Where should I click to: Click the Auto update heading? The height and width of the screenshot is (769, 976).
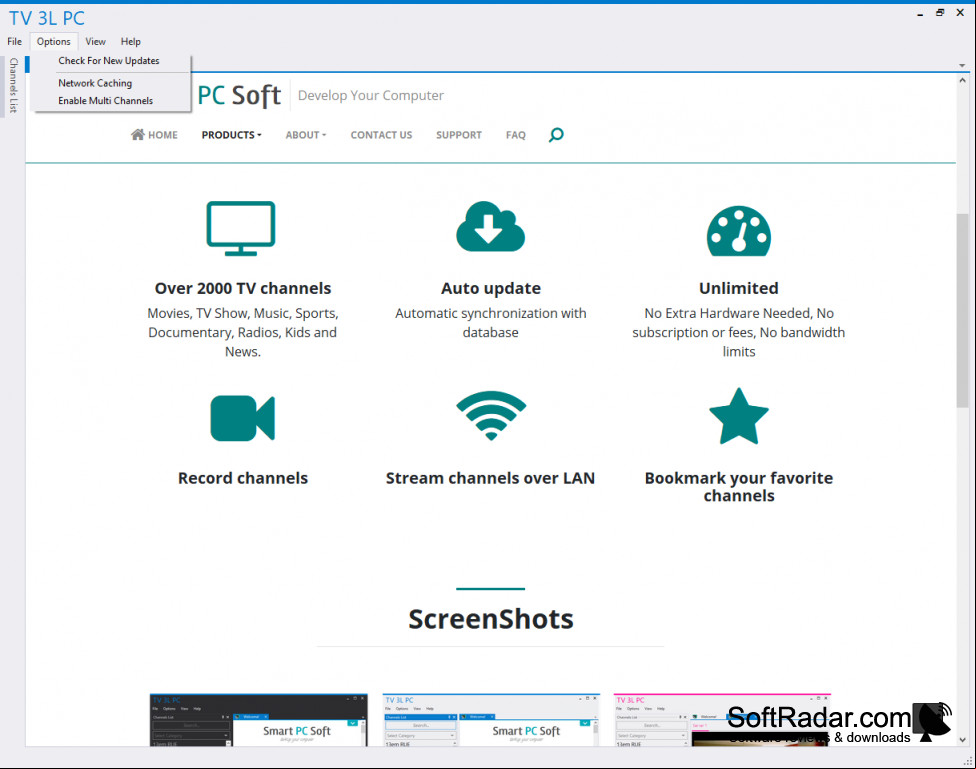coord(490,288)
